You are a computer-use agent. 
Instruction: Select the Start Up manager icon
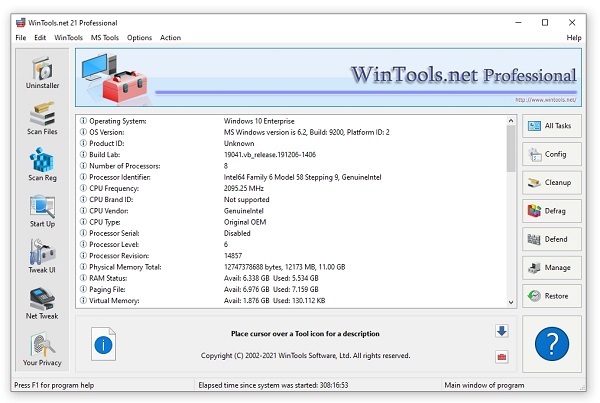click(42, 211)
